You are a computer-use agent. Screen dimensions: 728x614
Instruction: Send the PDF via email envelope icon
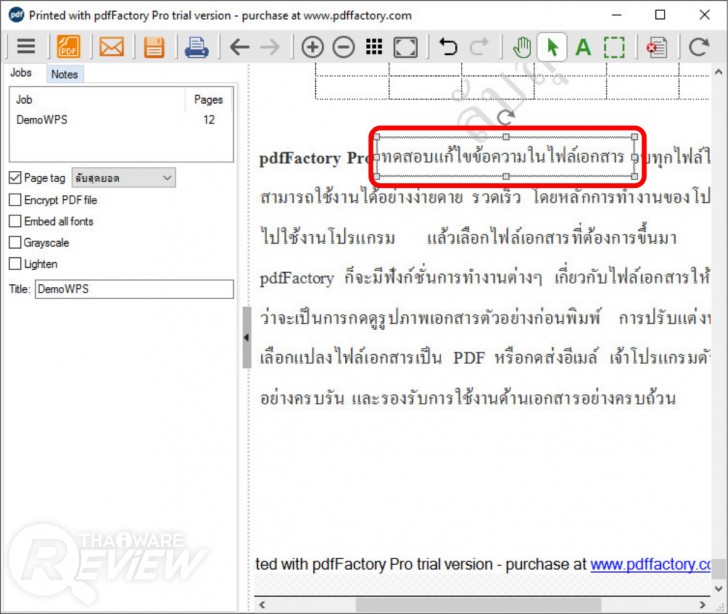111,47
